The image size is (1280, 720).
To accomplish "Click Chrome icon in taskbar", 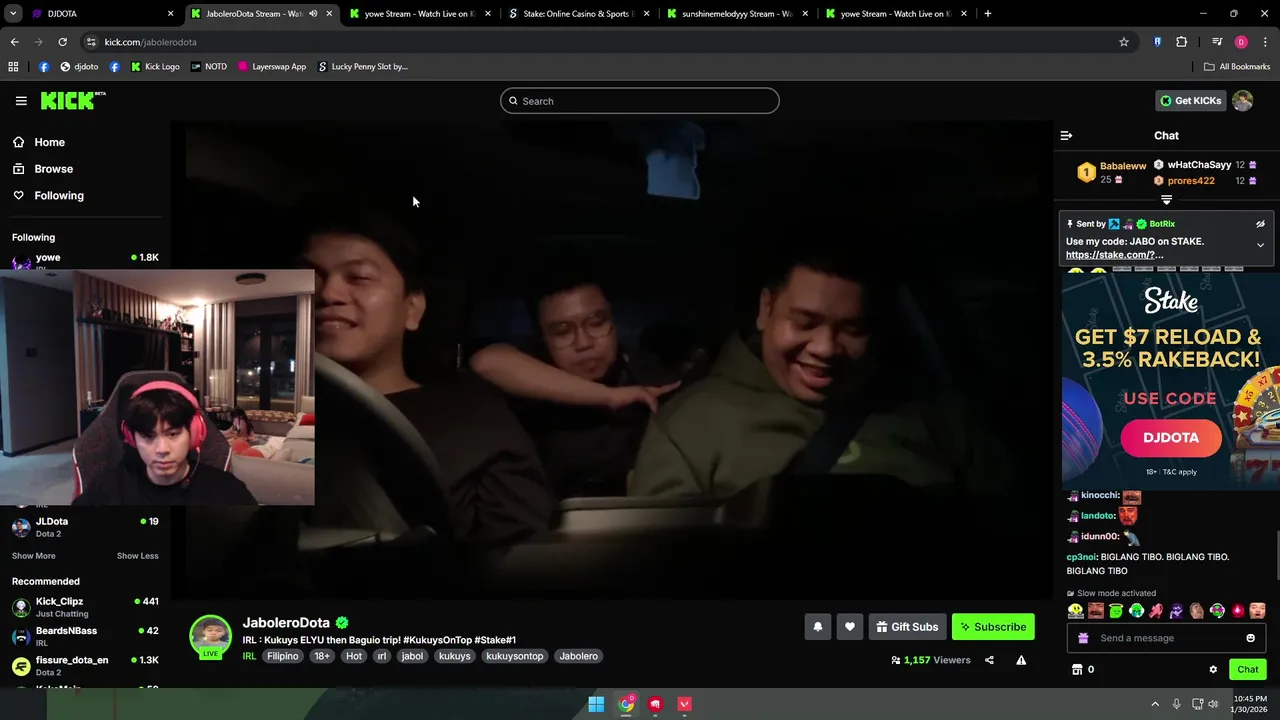I will 626,704.
